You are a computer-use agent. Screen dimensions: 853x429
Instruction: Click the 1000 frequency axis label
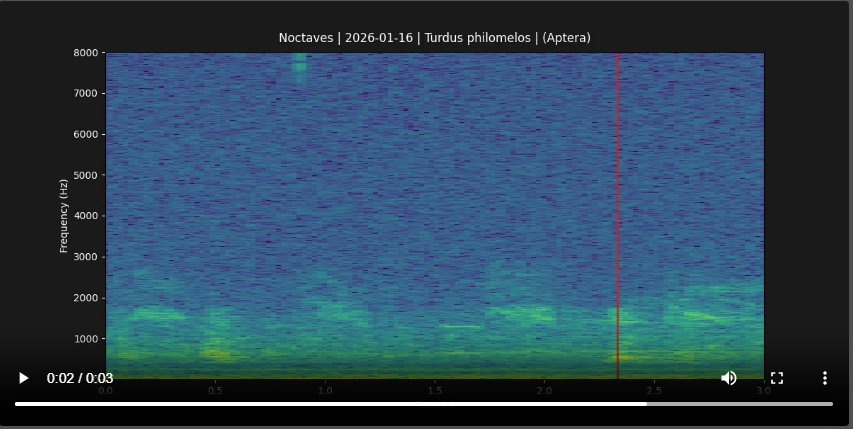coord(86,339)
